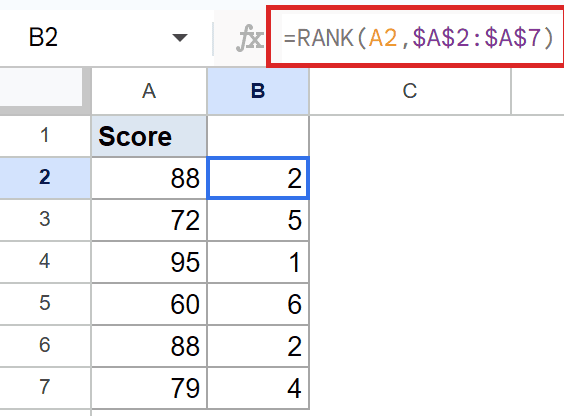564x416 pixels.
Task: Click cell B6 showing rank 2
Action: coord(258,346)
